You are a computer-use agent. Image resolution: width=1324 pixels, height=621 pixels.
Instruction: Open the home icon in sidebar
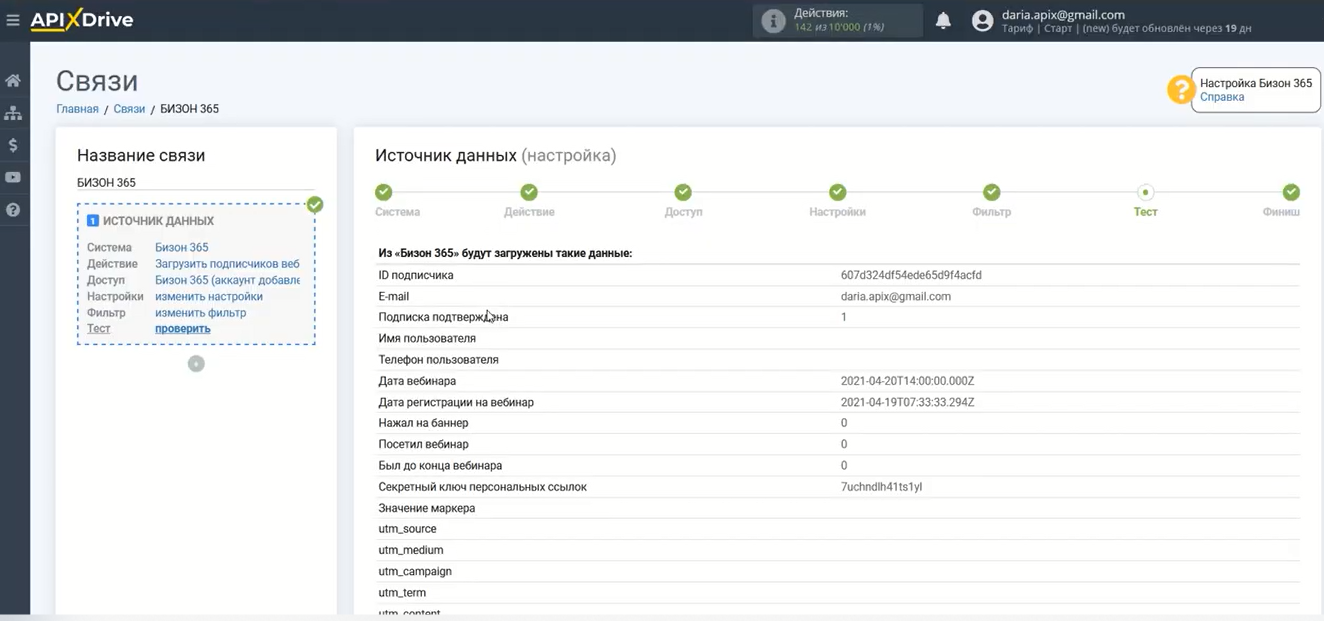point(13,80)
